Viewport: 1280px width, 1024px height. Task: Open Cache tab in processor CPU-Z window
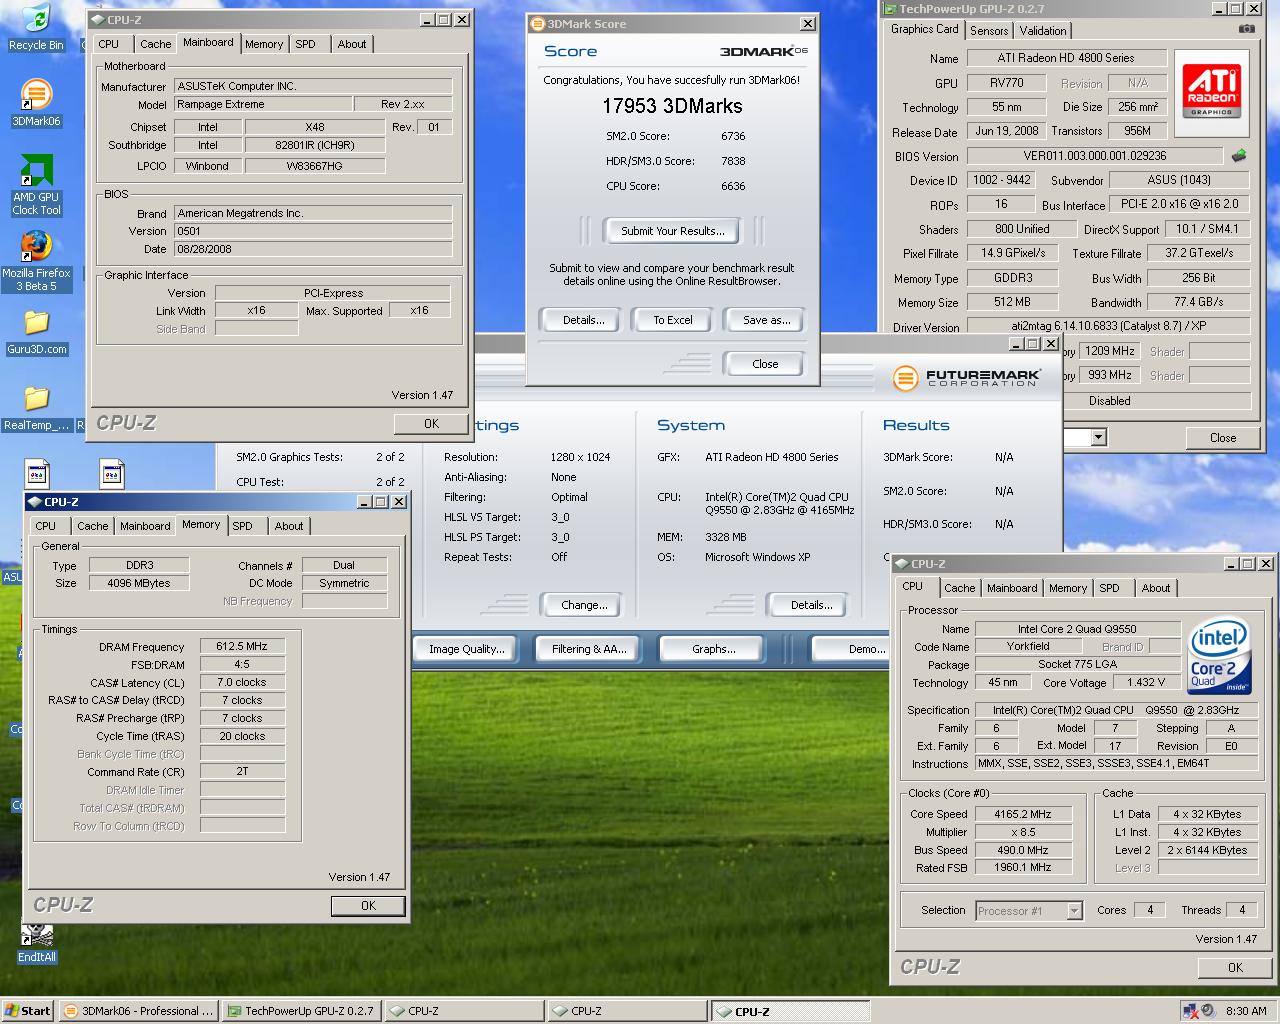tap(959, 588)
